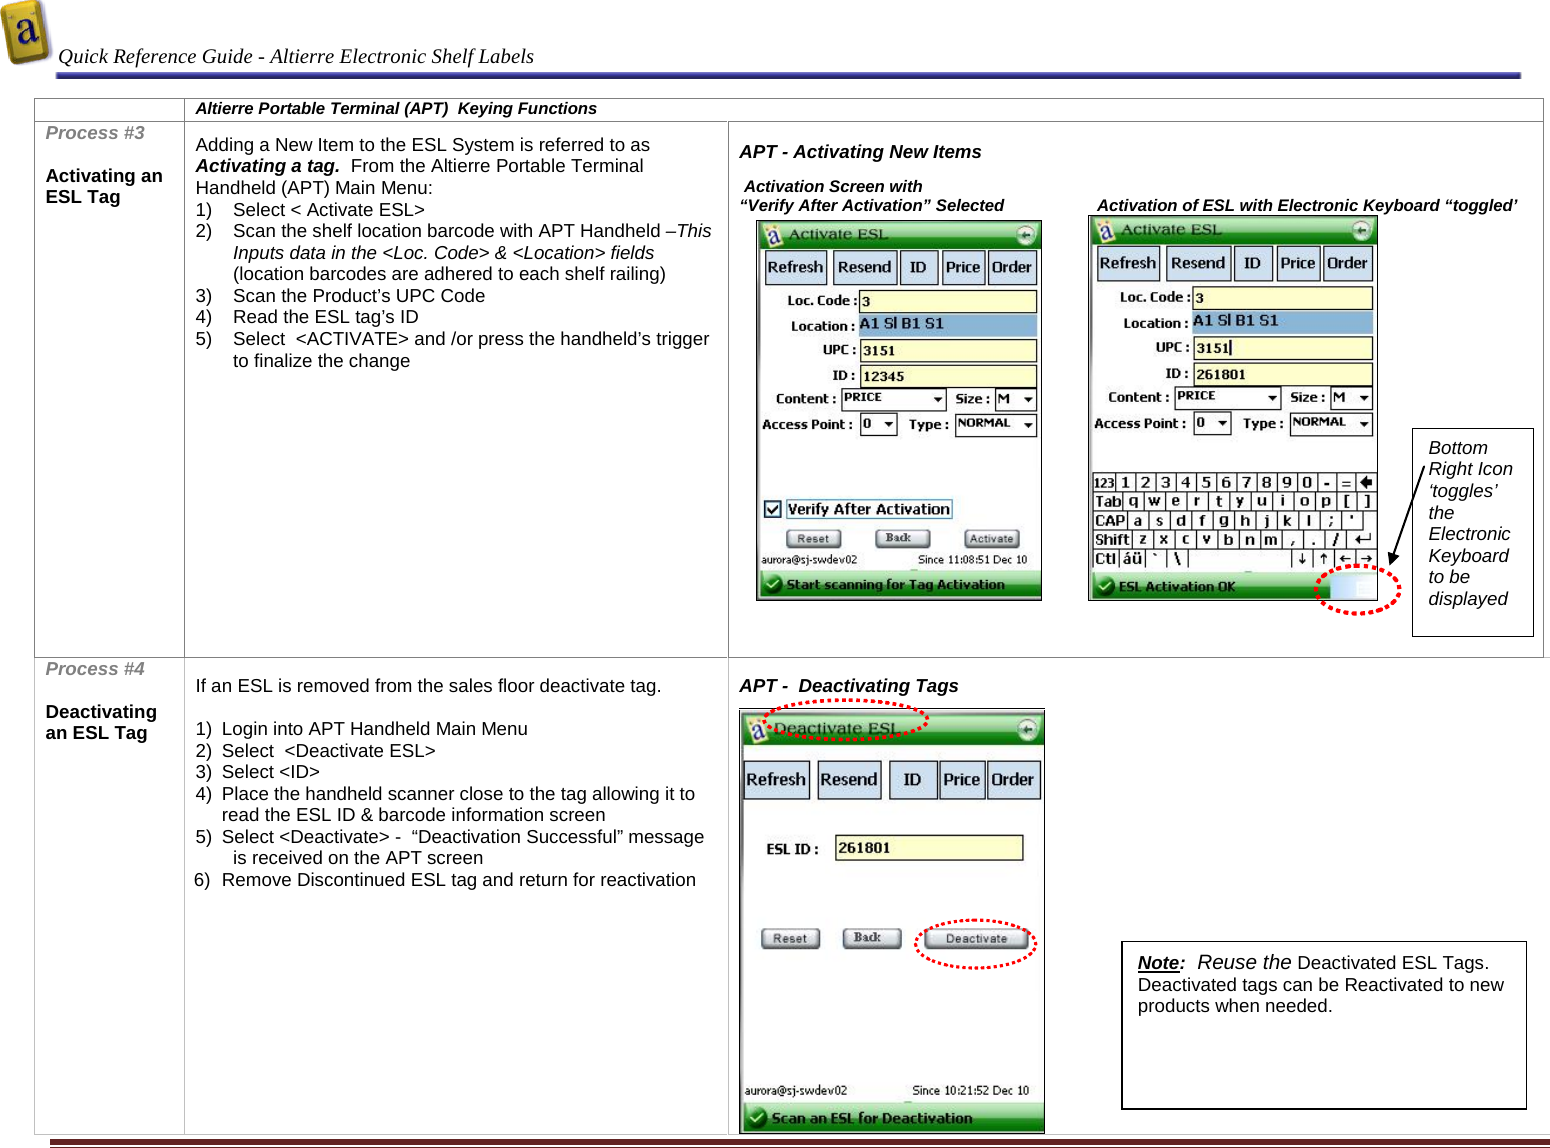Click the Altierre logo icon in the header
The height and width of the screenshot is (1148, 1550).
[x=26, y=32]
